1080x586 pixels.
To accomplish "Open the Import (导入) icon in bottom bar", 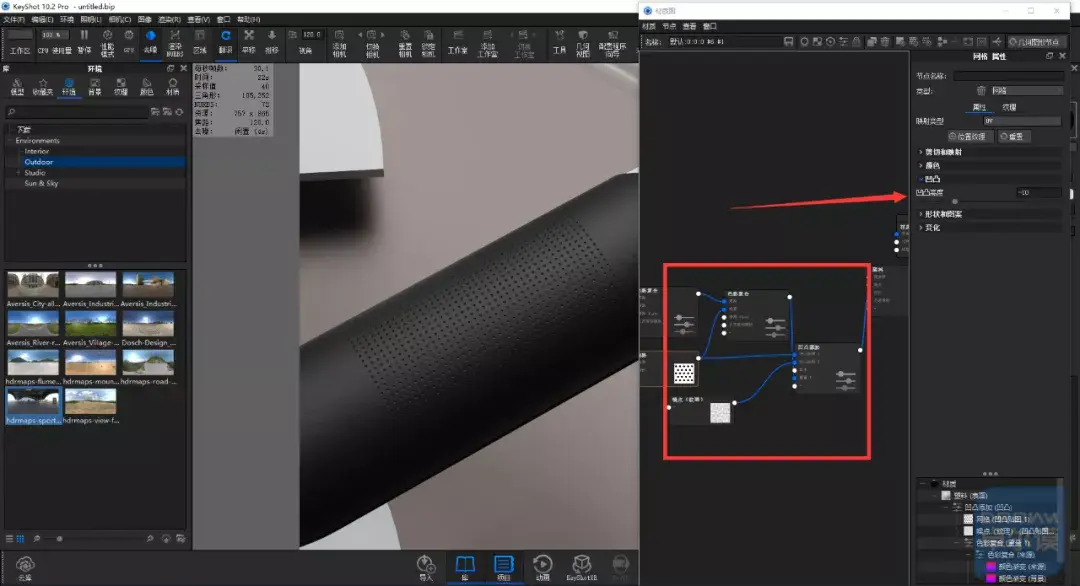I will pos(426,567).
